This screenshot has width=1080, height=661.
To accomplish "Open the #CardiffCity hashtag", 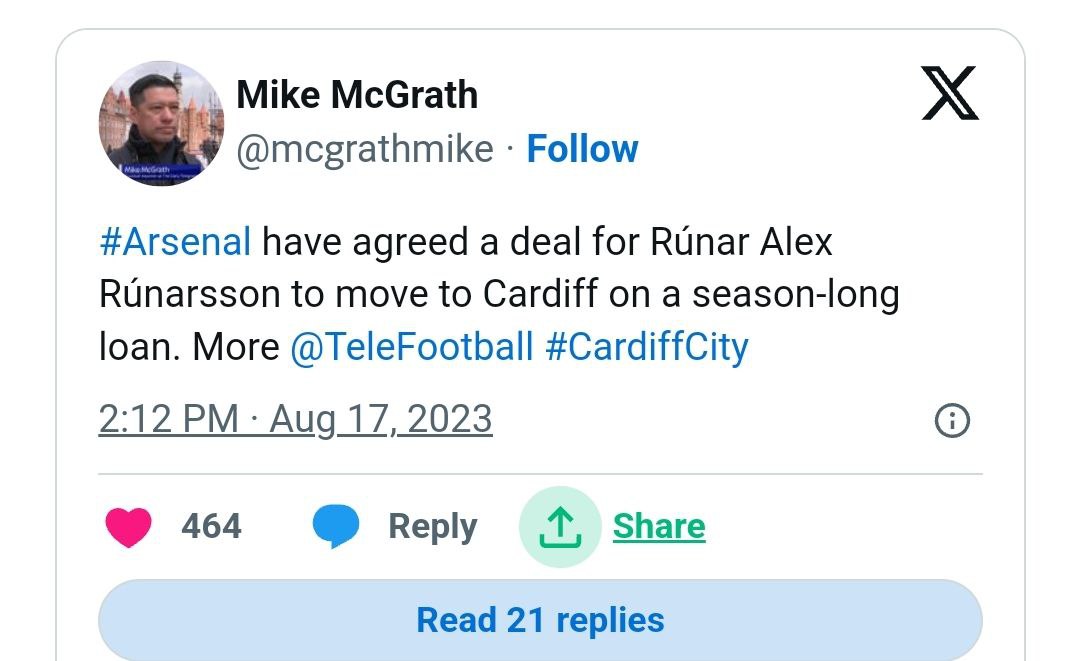I will pos(647,347).
